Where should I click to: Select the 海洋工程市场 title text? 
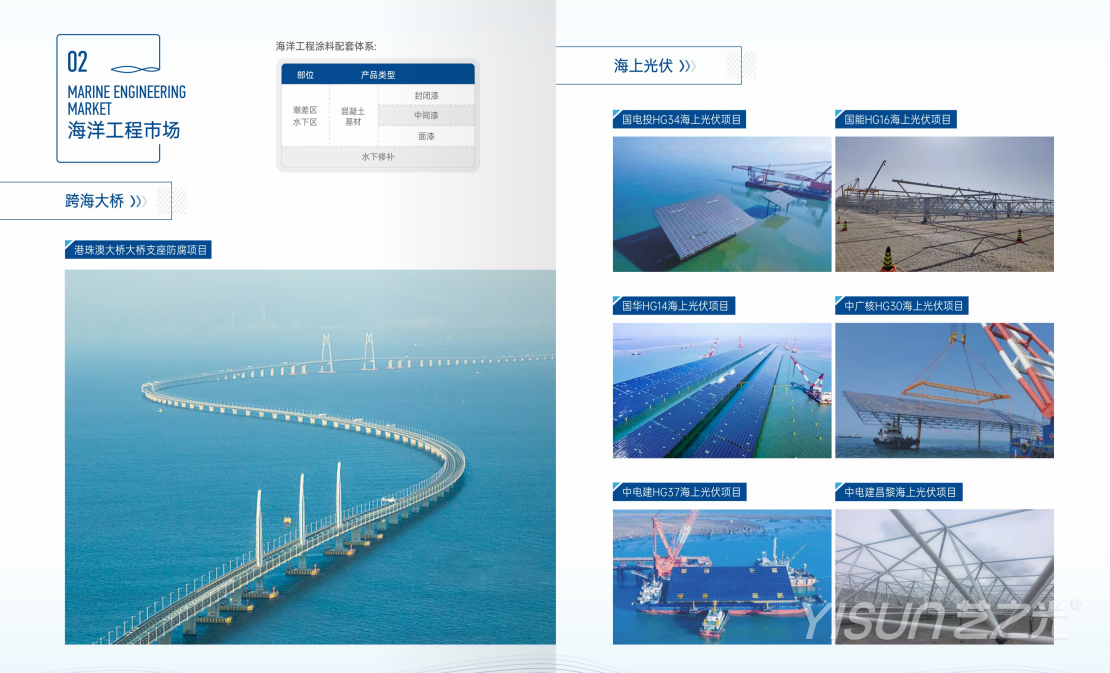coord(124,130)
